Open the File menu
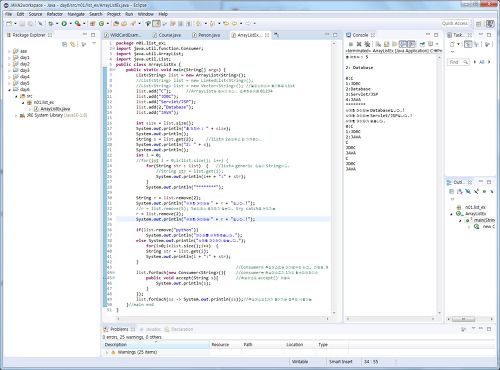Viewport: 500px width, 370px height. tap(8, 14)
